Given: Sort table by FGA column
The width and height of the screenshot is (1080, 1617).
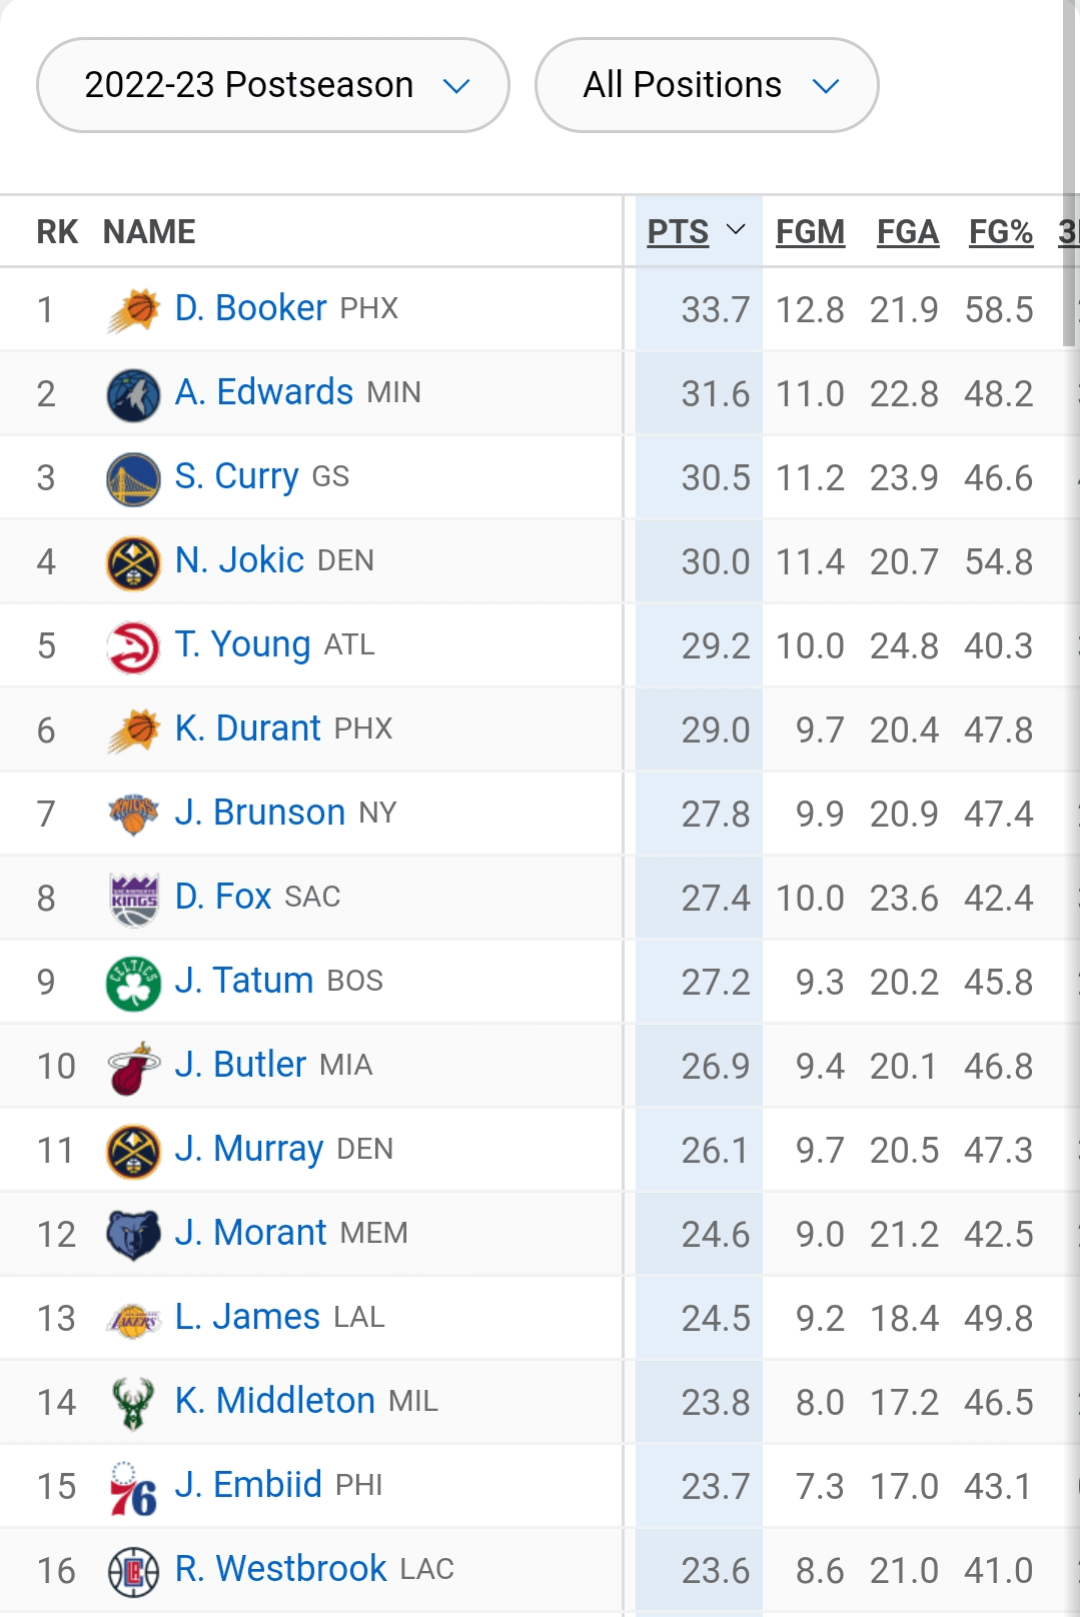Looking at the screenshot, I should [x=907, y=232].
